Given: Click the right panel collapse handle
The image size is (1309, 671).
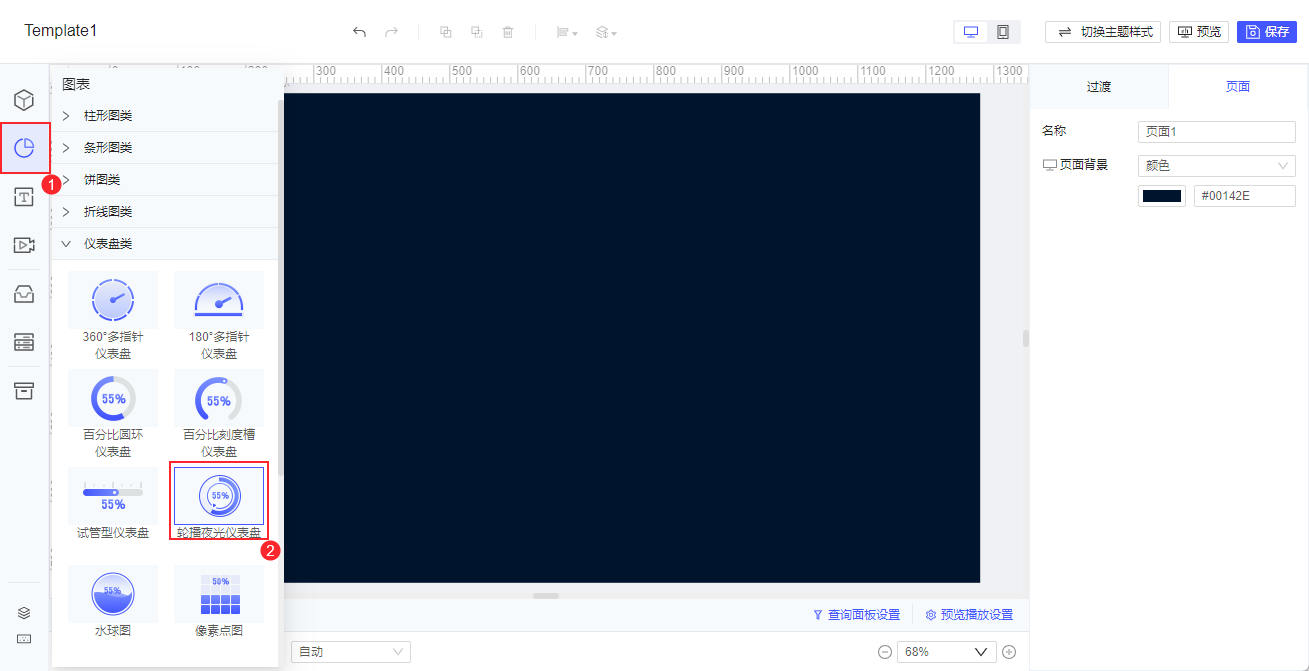Looking at the screenshot, I should click(x=1025, y=338).
